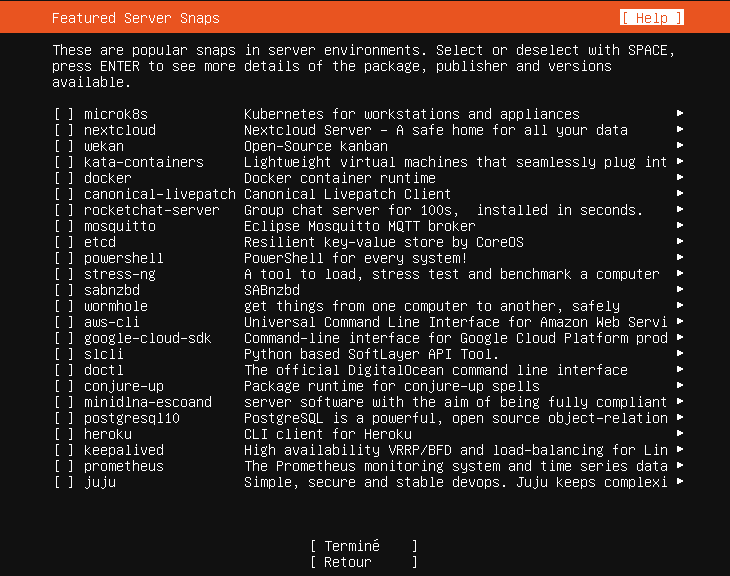The image size is (730, 576).
Task: Toggle the stress-ng checkbox
Action: pyautogui.click(x=64, y=274)
